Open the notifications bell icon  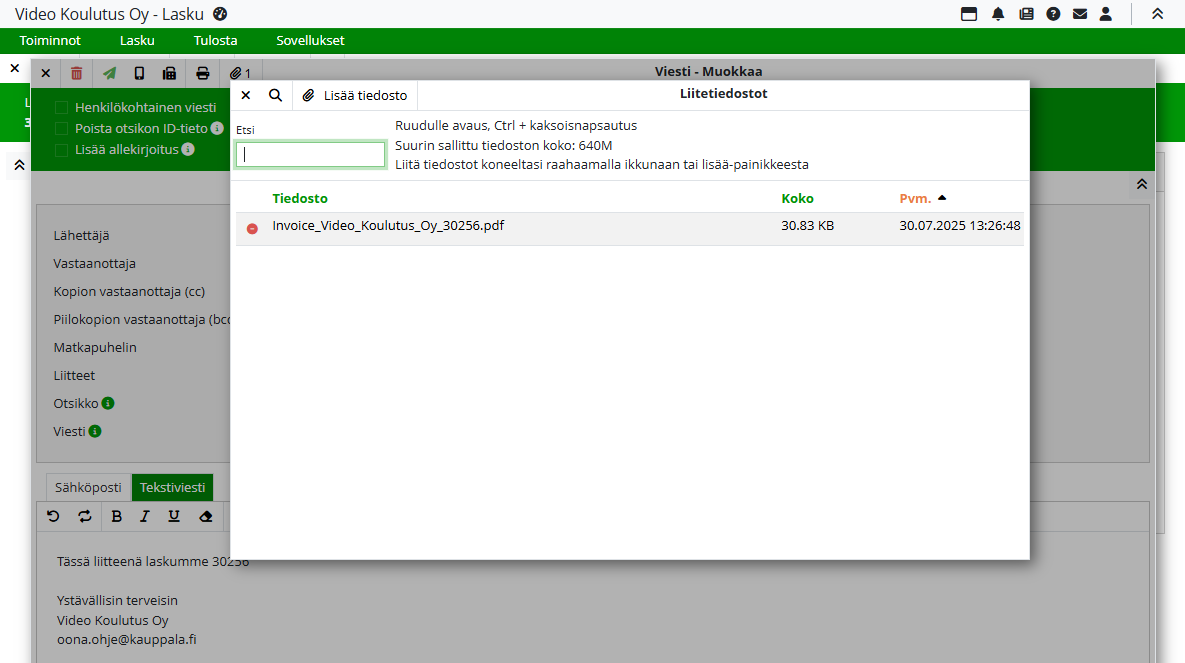click(998, 14)
